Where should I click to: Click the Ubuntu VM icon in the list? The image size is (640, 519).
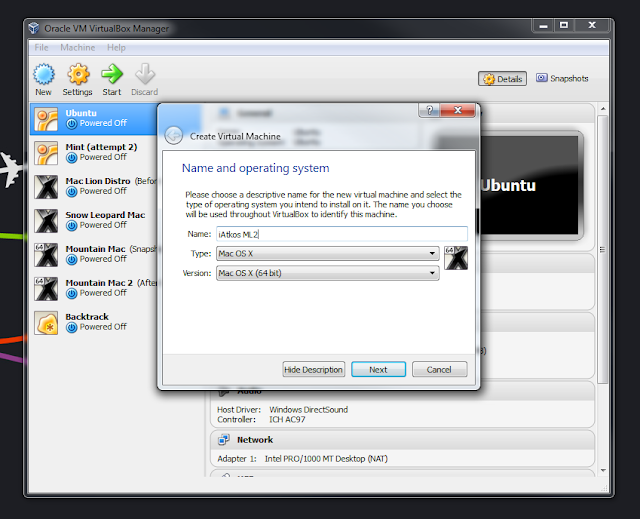46,119
